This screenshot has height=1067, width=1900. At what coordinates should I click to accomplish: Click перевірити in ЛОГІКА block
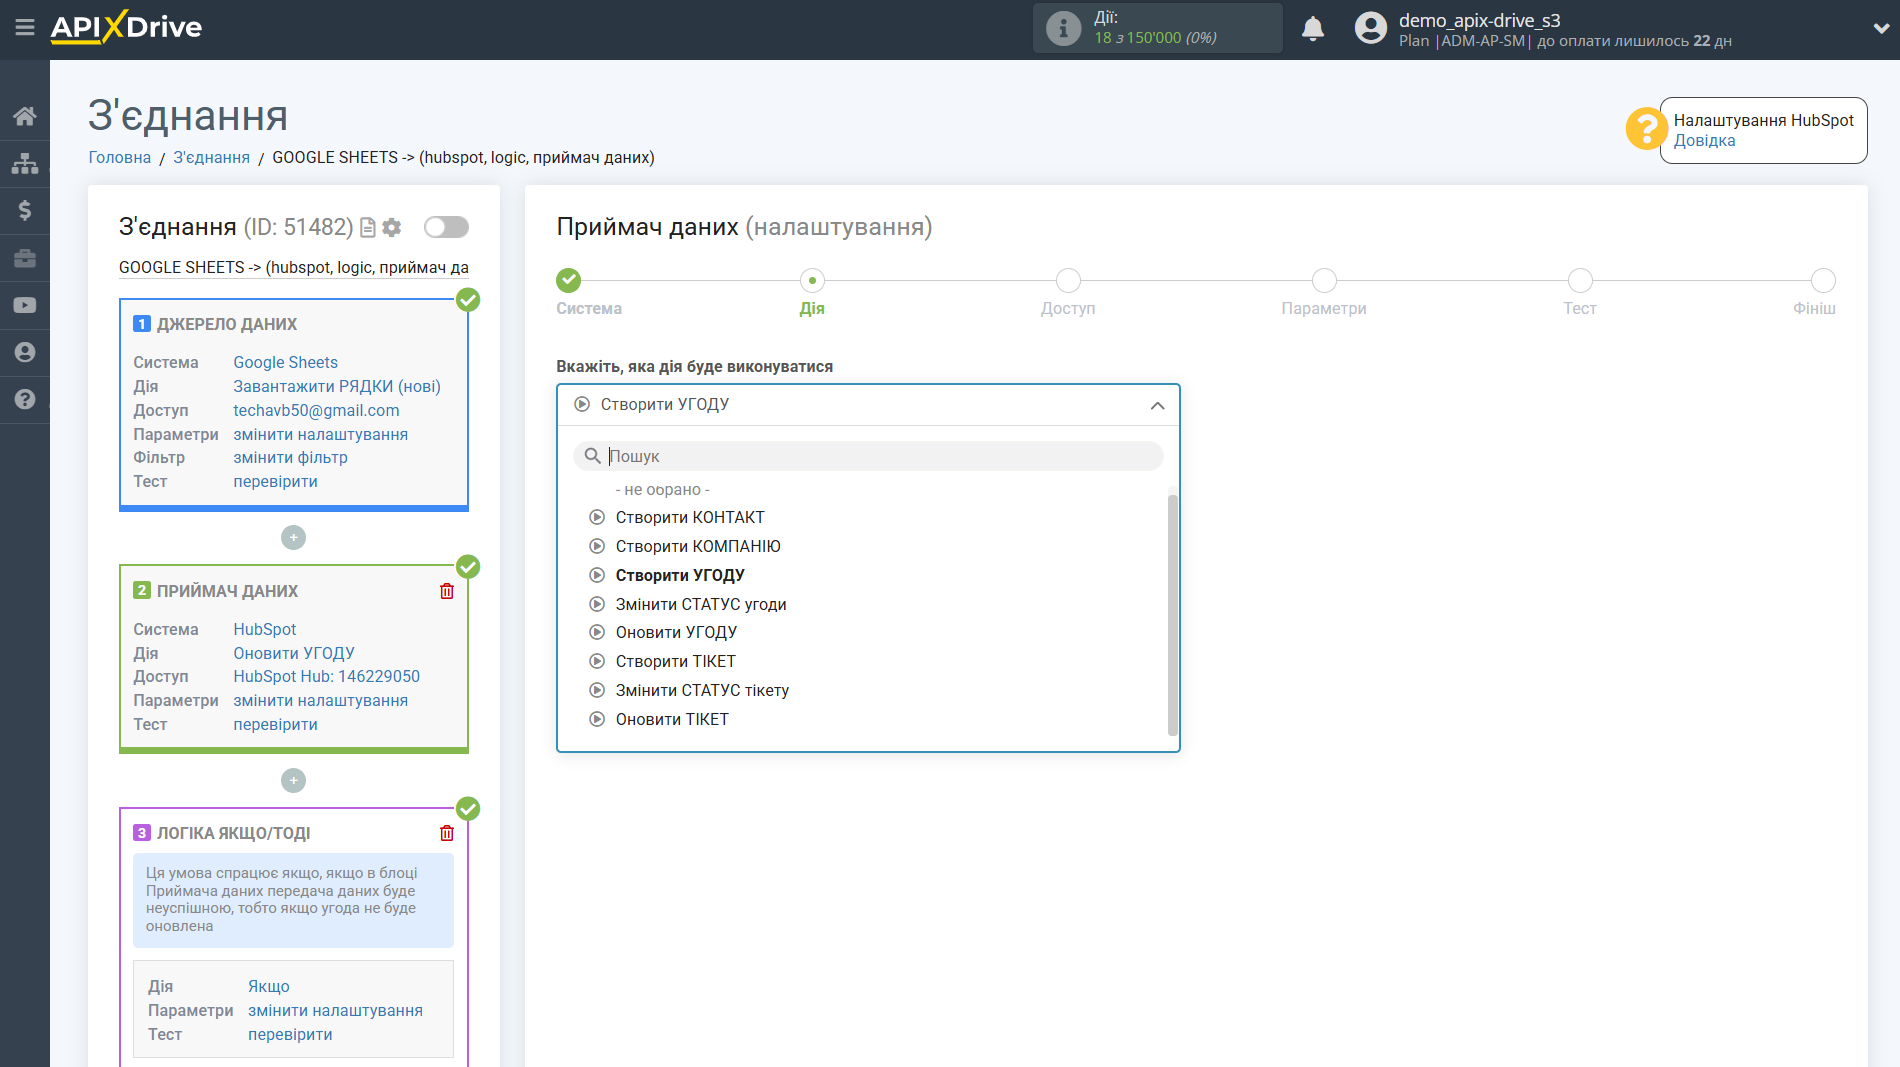[290, 1035]
